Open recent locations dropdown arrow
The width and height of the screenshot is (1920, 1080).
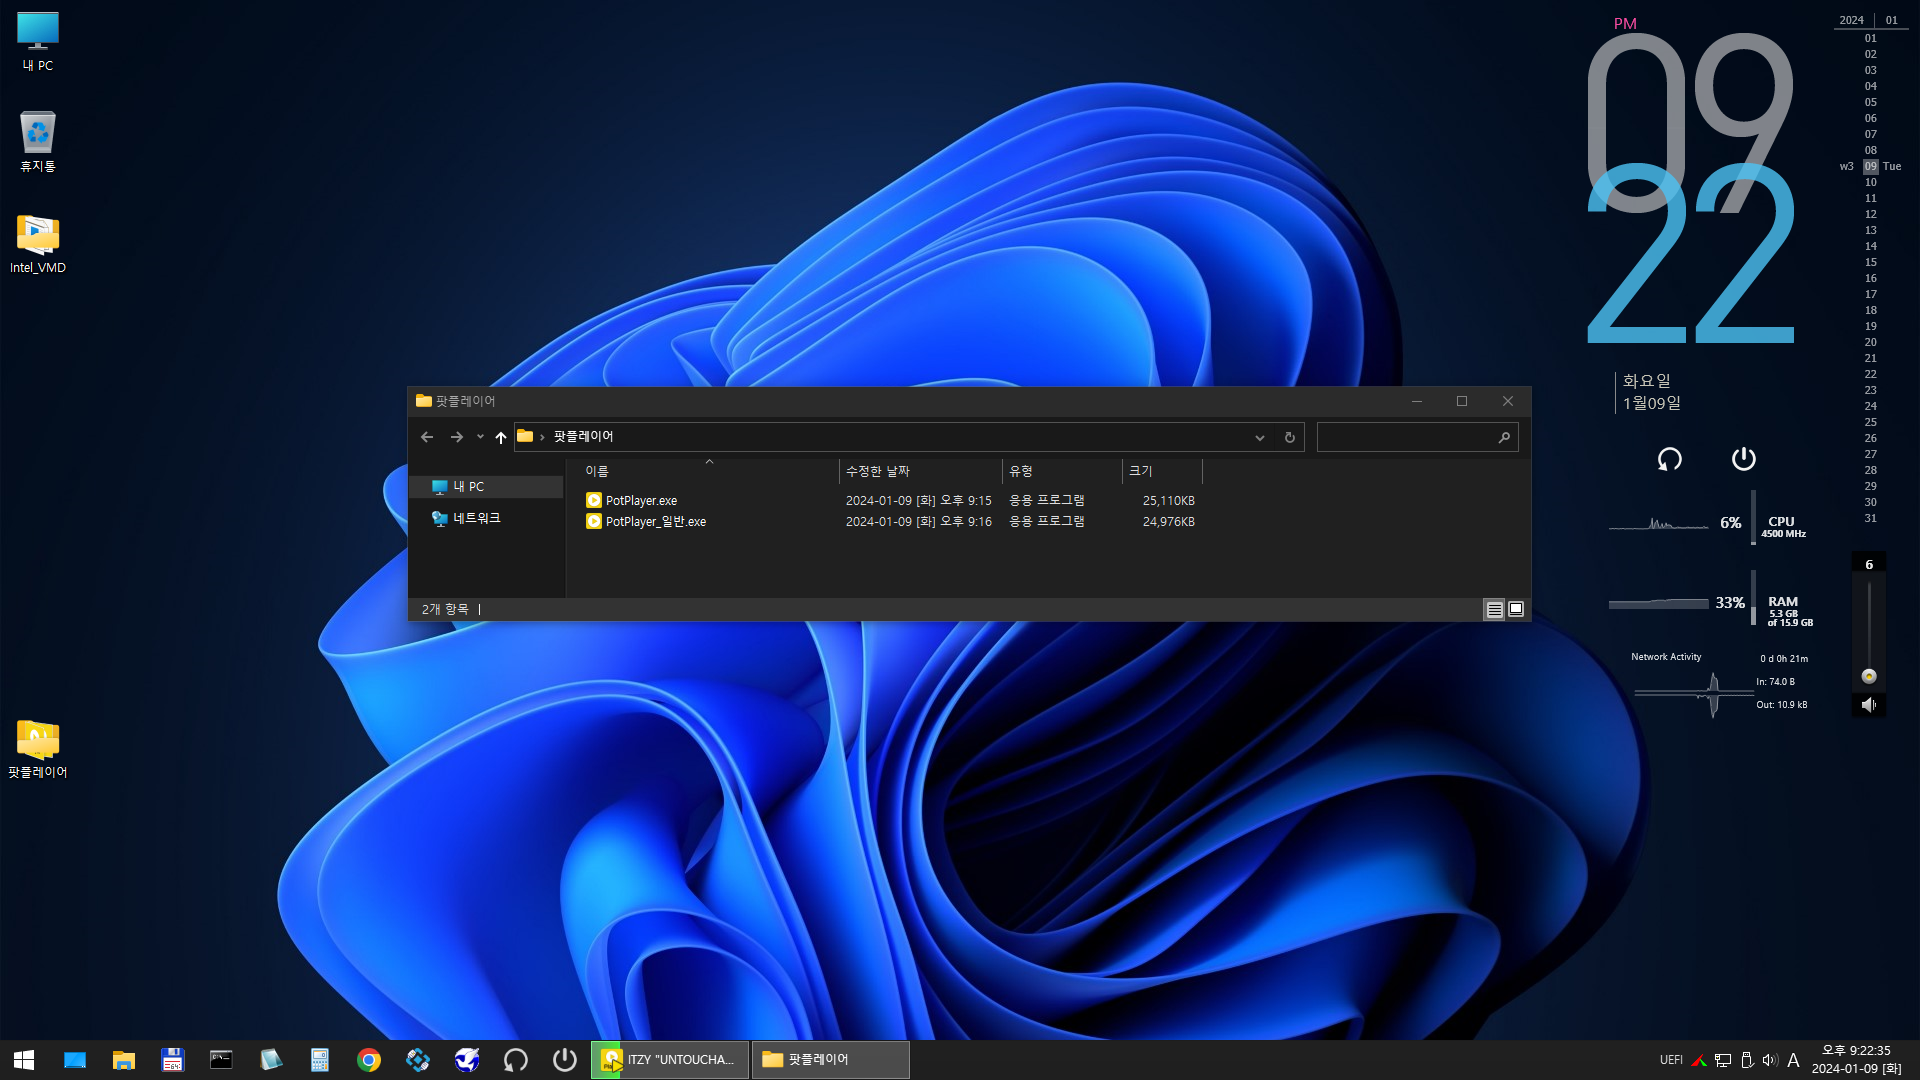480,437
